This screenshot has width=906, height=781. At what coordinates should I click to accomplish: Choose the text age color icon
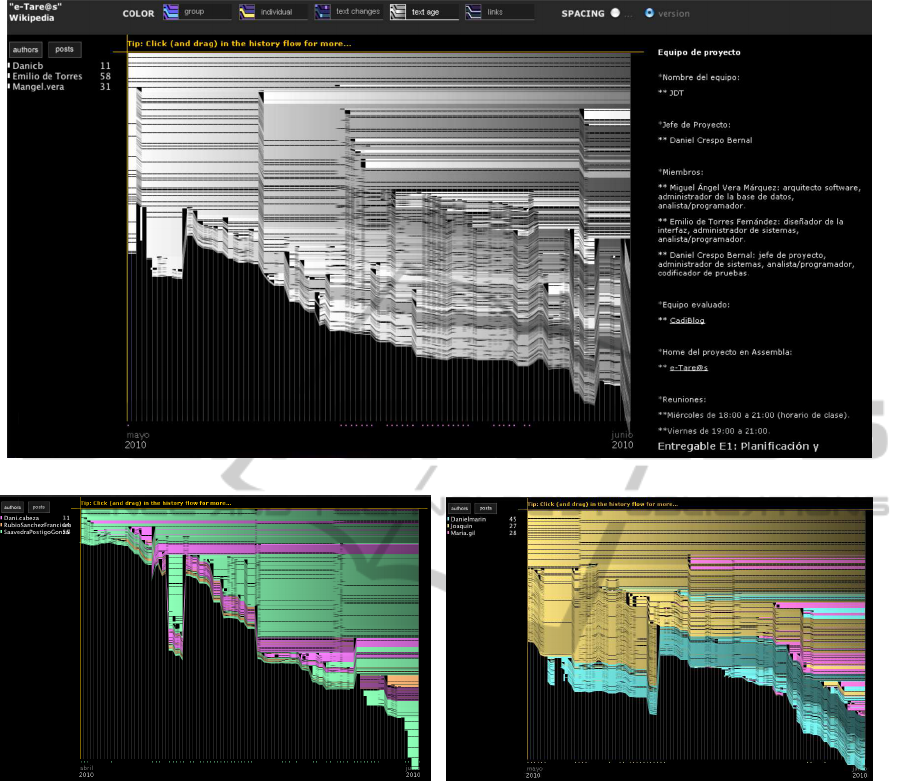click(398, 13)
